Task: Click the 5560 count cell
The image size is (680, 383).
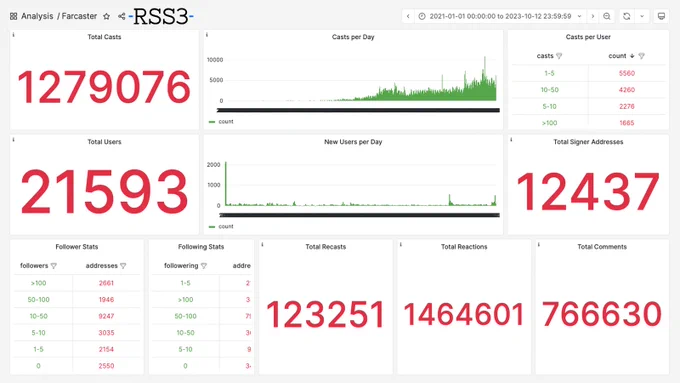Action: pyautogui.click(x=627, y=73)
